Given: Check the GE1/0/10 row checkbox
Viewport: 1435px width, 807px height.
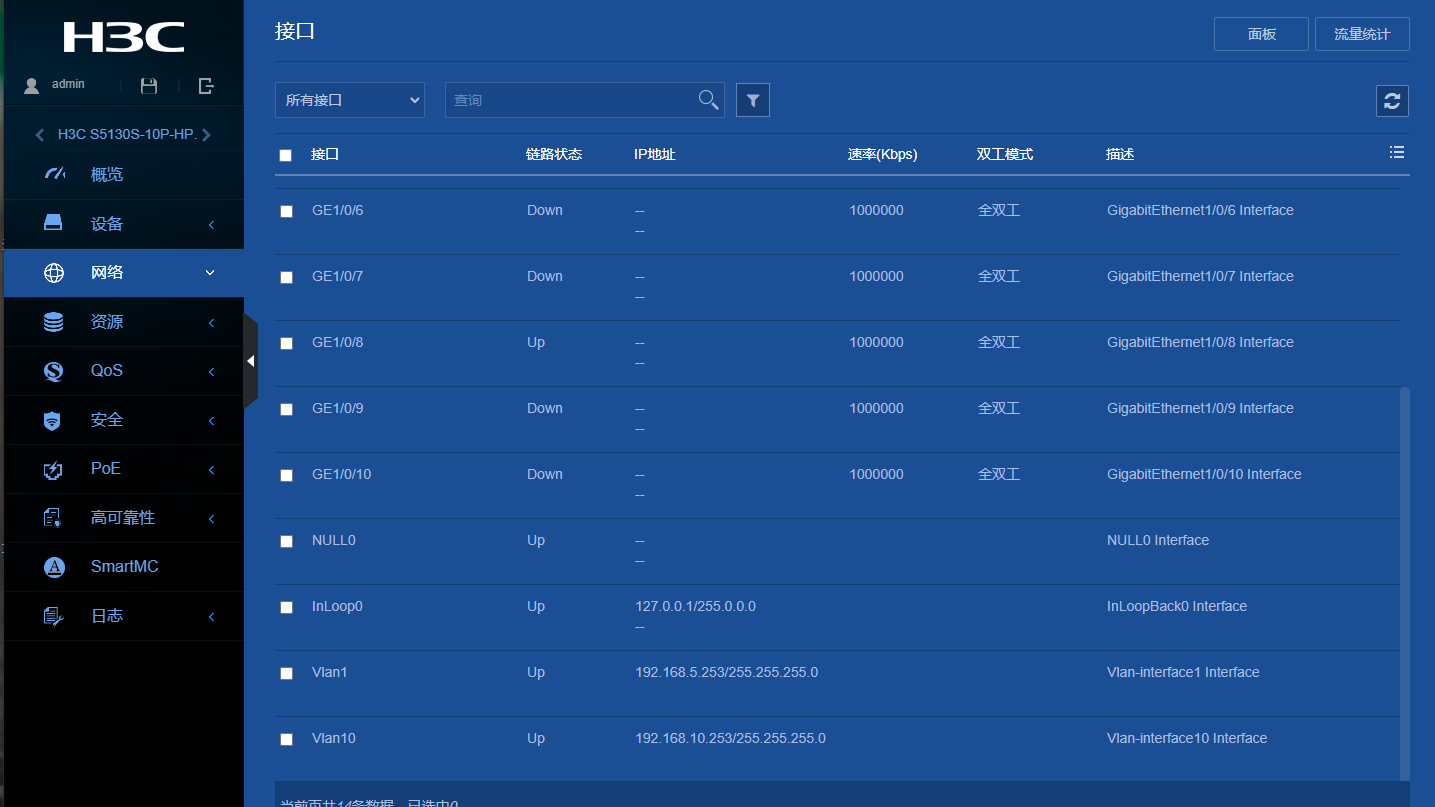Looking at the screenshot, I should 287,475.
